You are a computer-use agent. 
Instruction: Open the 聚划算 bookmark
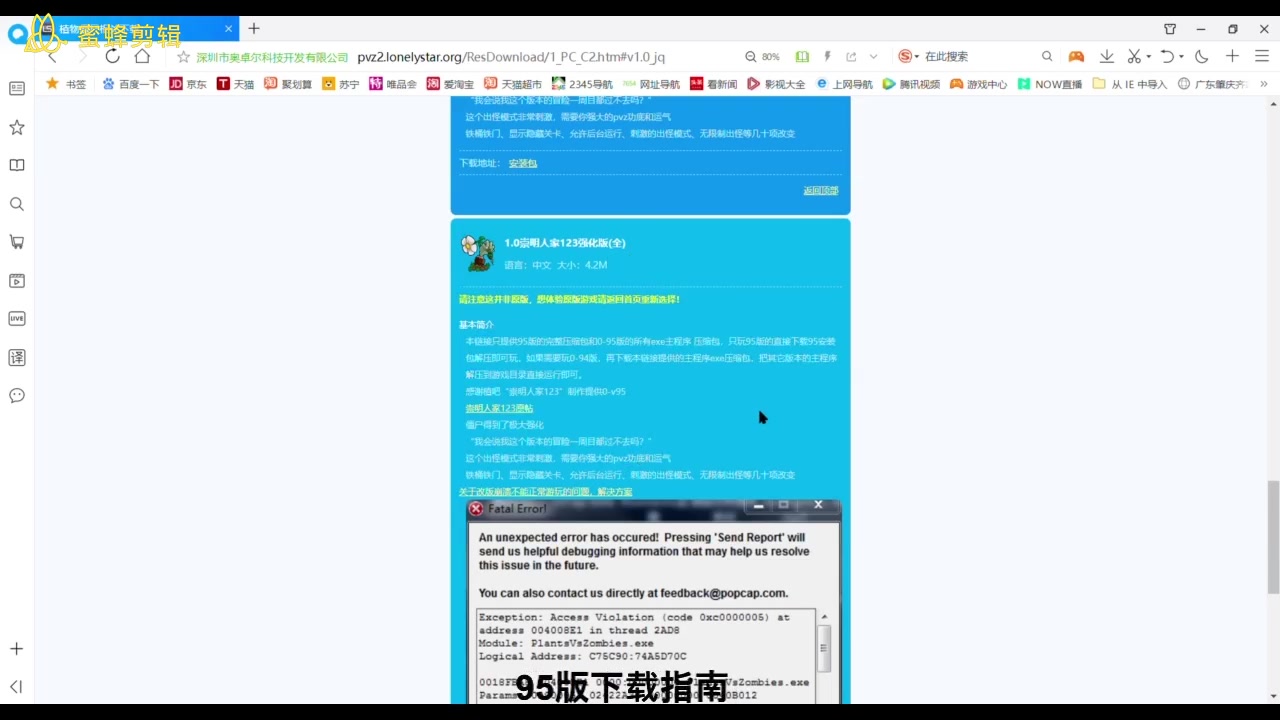[x=288, y=84]
